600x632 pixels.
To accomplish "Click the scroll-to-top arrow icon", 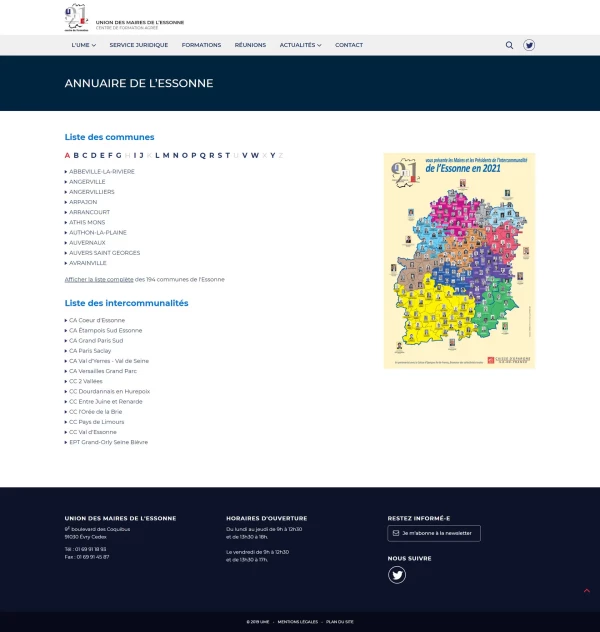I will click(x=587, y=591).
